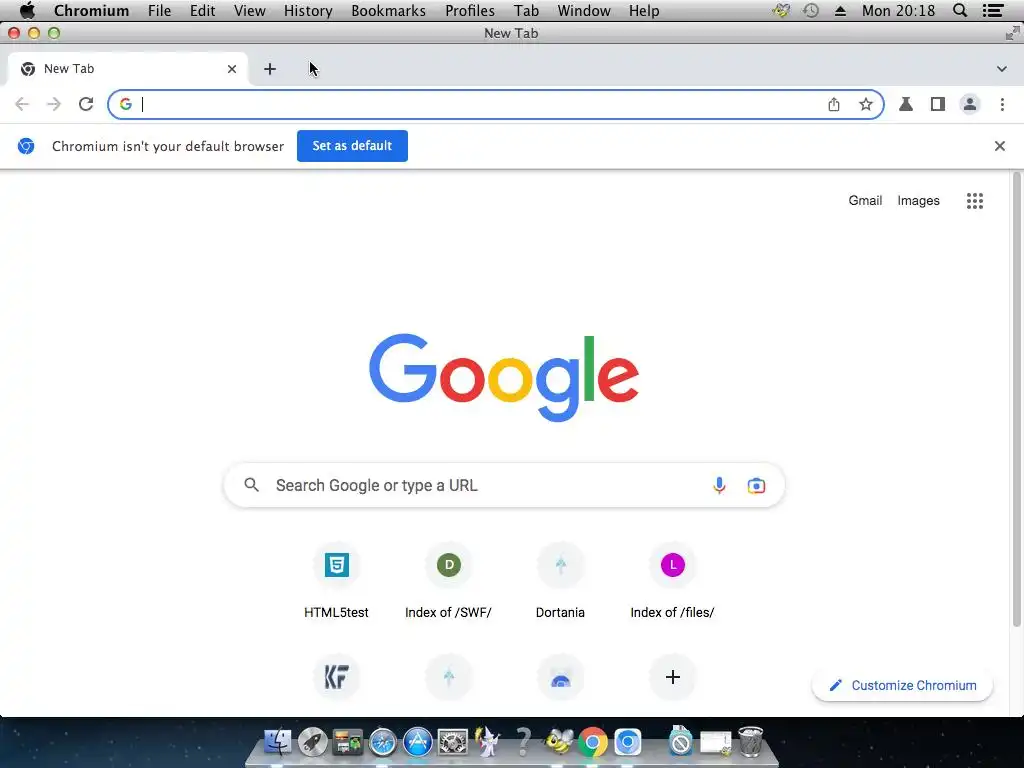
Task: Open the Gmail link
Action: pos(865,200)
